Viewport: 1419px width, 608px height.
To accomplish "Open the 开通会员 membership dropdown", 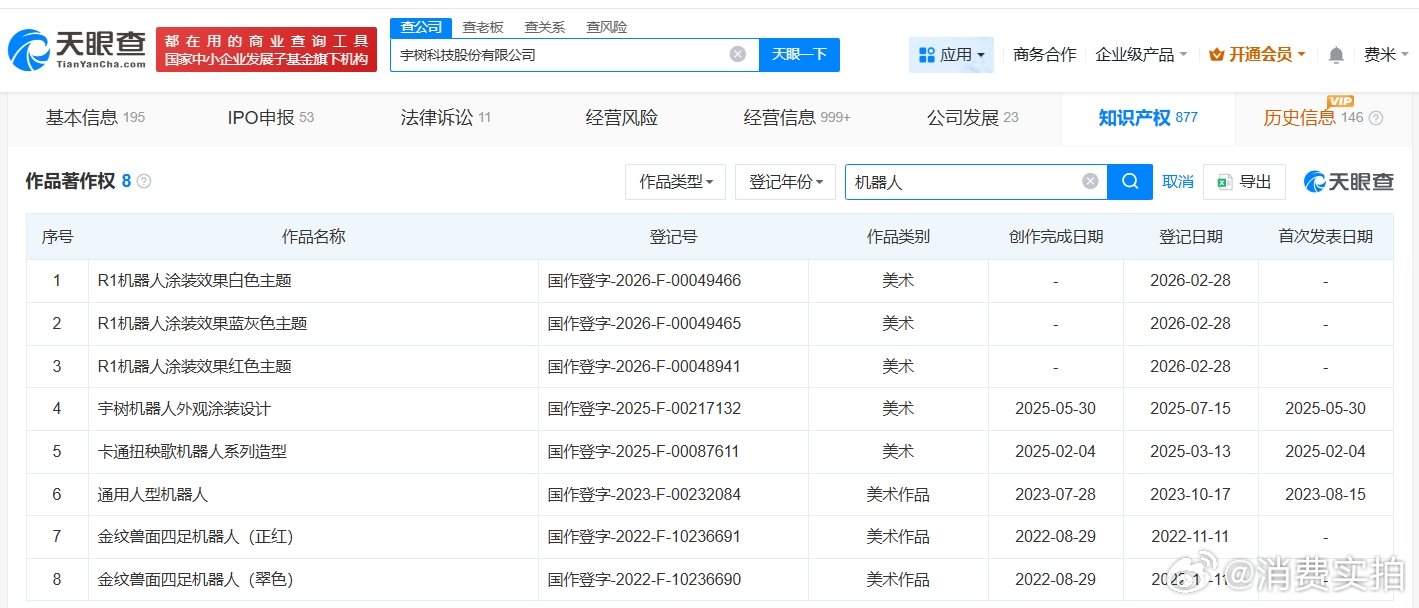I will click(x=1257, y=55).
